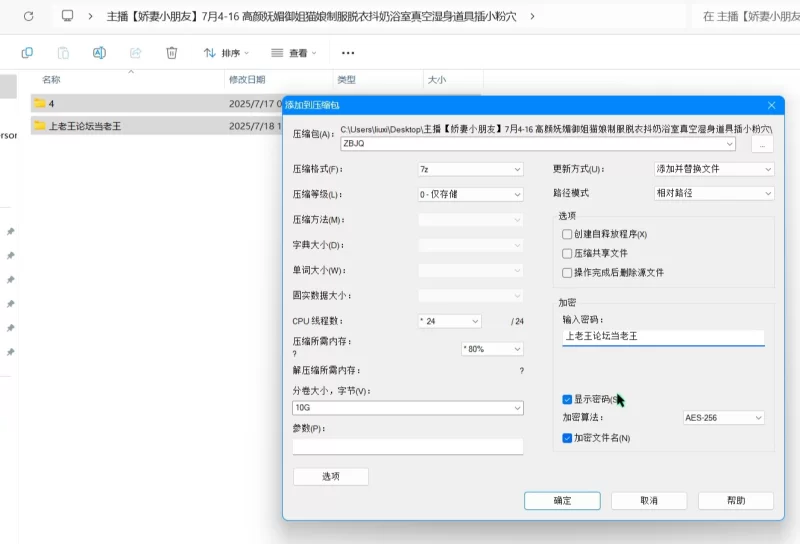Click the modified date of 上老王论坛当老王 folder
Viewport: 800px width, 544px height.
pyautogui.click(x=255, y=126)
